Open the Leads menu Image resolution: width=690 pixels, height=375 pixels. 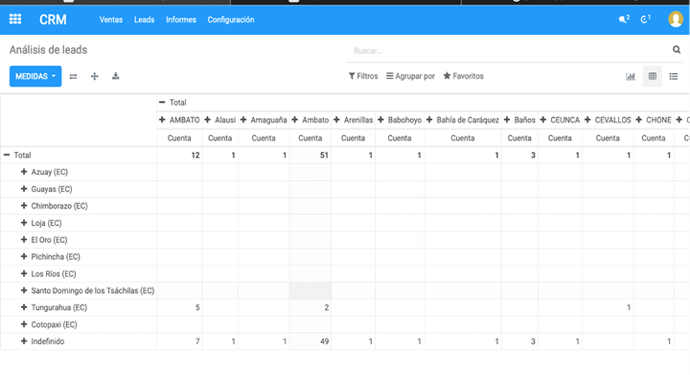point(144,20)
